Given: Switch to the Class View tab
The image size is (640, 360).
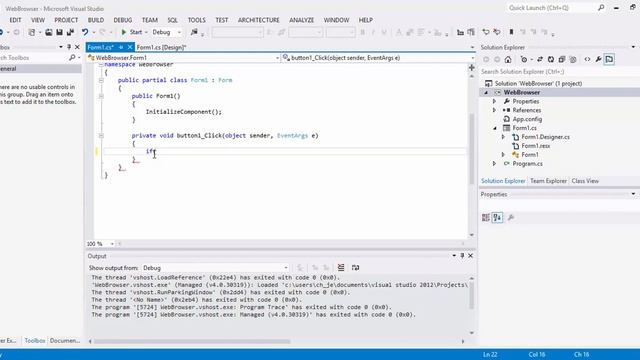Looking at the screenshot, I should click(x=585, y=181).
